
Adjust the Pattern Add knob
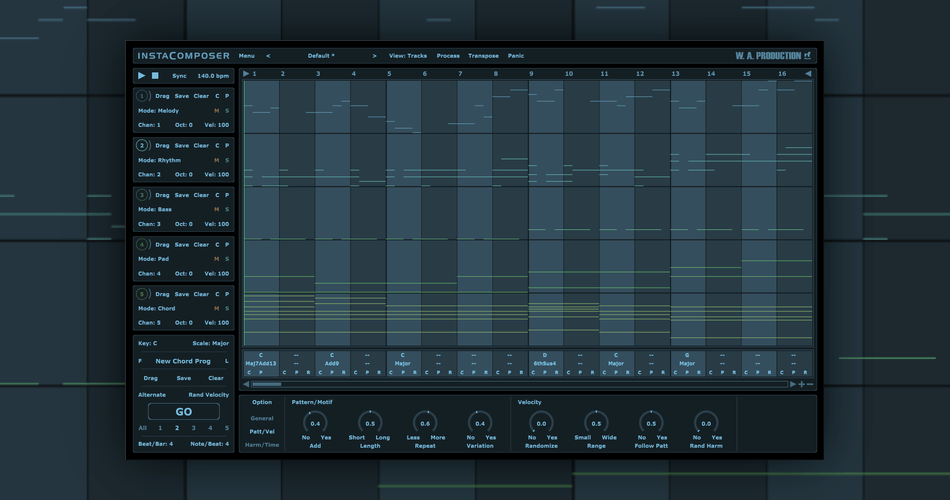pos(315,423)
